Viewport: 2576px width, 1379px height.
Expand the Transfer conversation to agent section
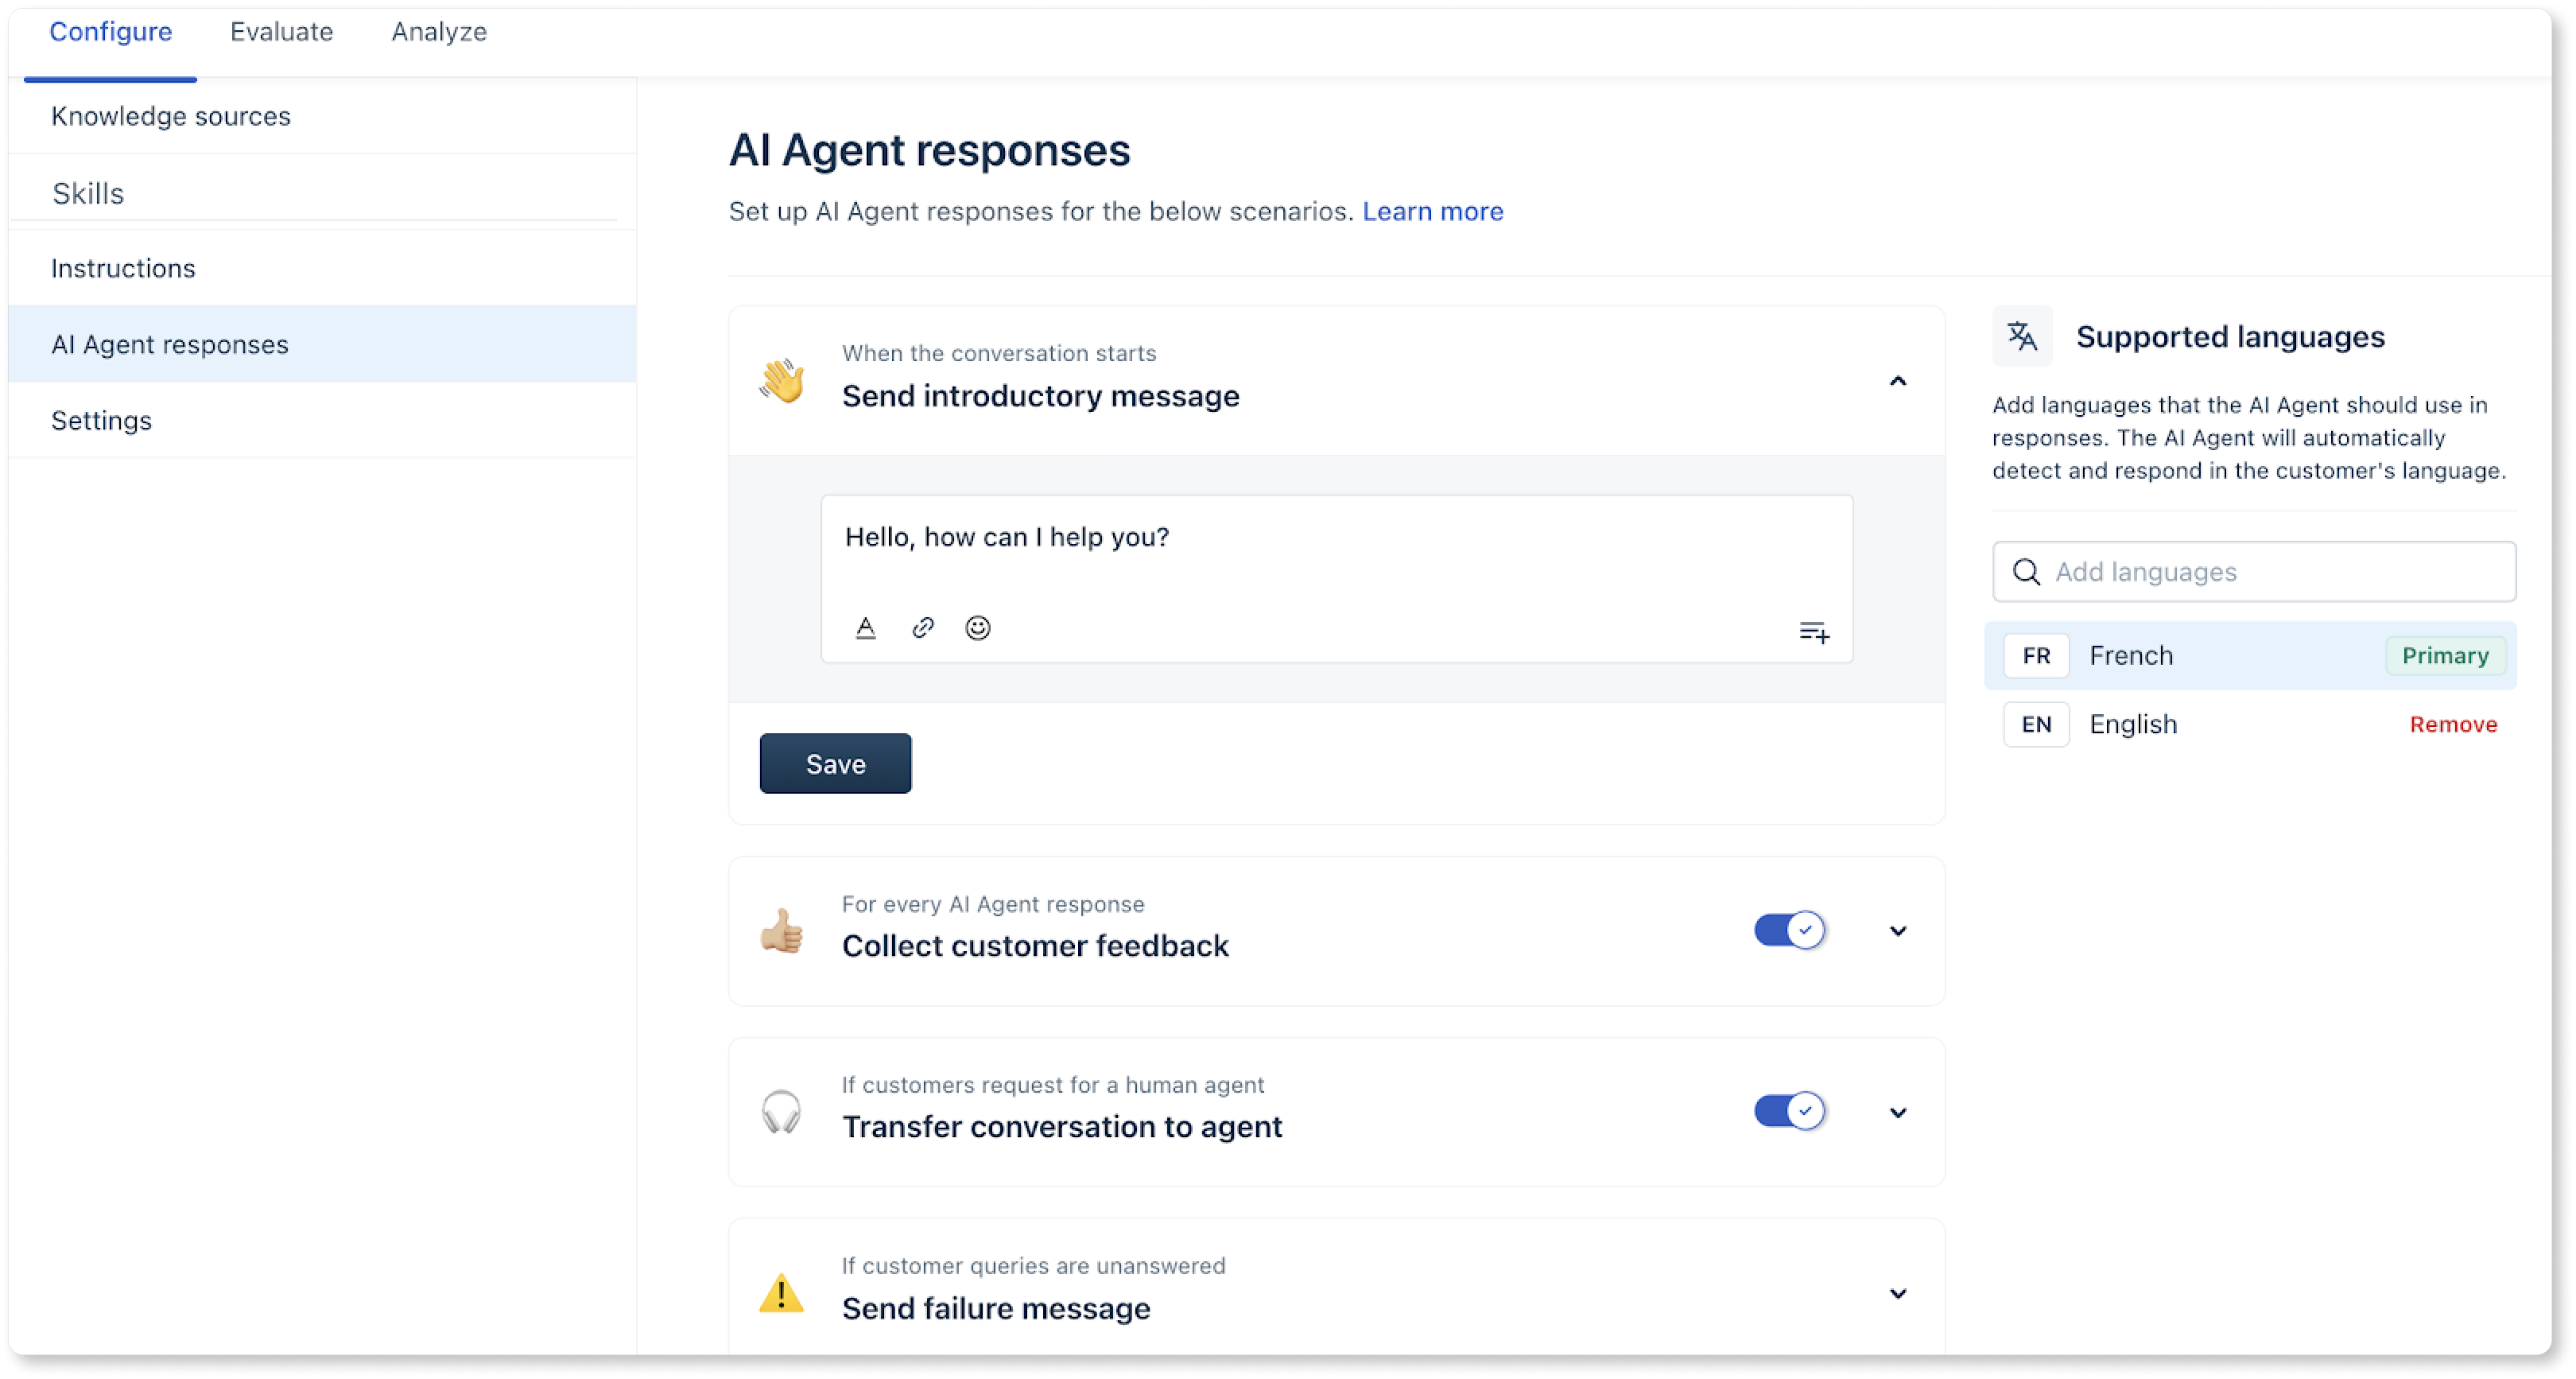point(1897,1112)
